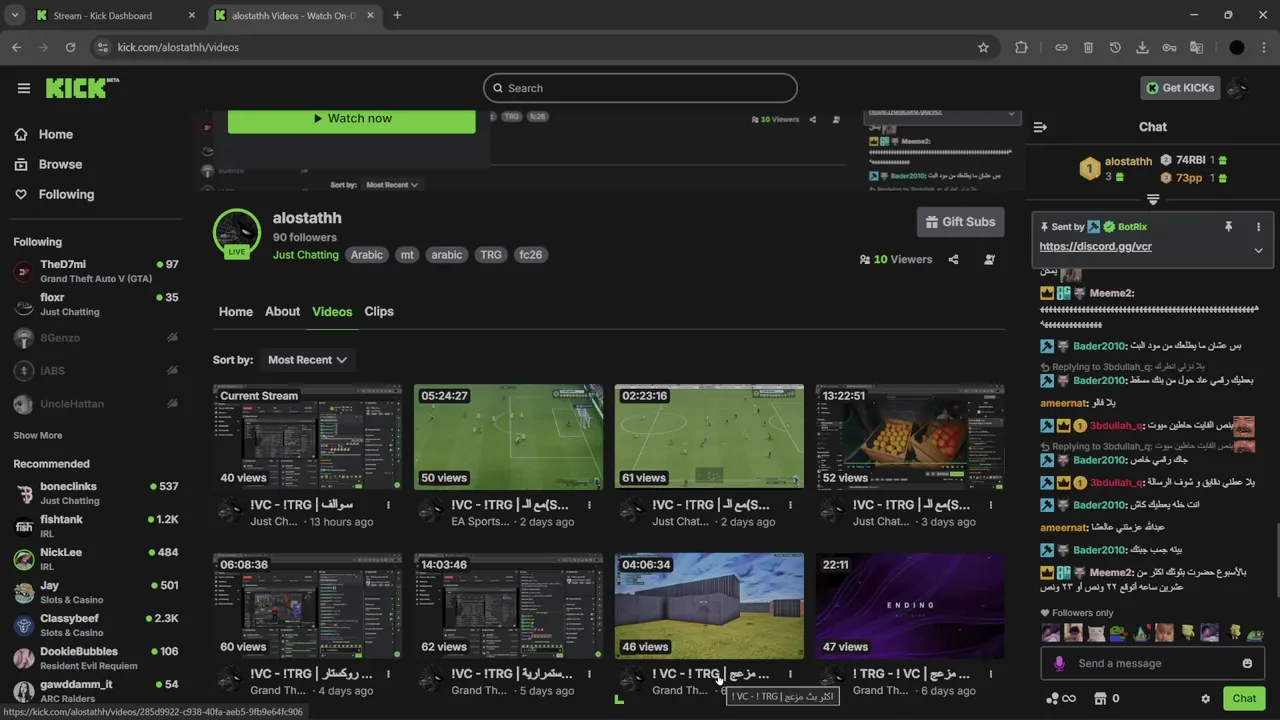Image resolution: width=1280 pixels, height=720 pixels.
Task: Open options for the 3 days ago video
Action: pyautogui.click(x=990, y=505)
